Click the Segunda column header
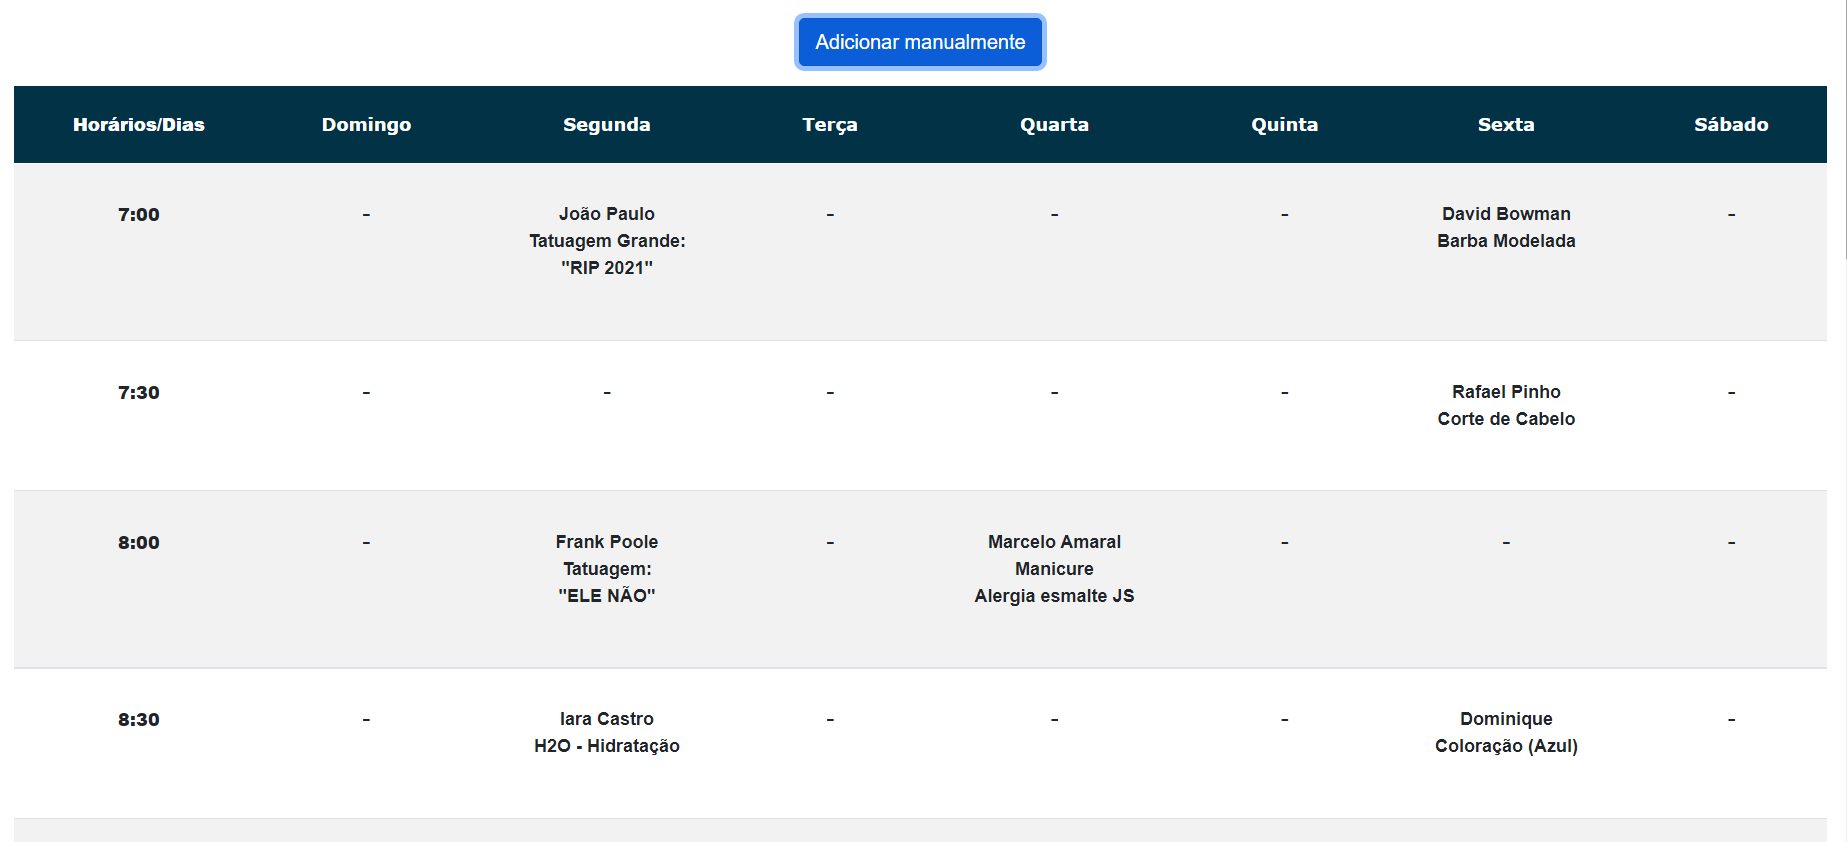1847x842 pixels. click(x=606, y=125)
